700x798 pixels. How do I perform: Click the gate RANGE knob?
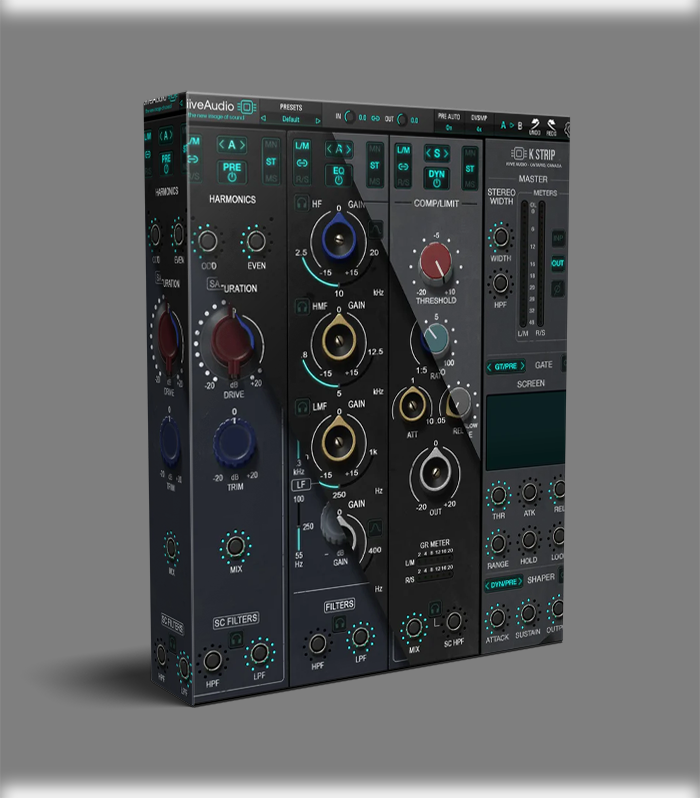498,543
